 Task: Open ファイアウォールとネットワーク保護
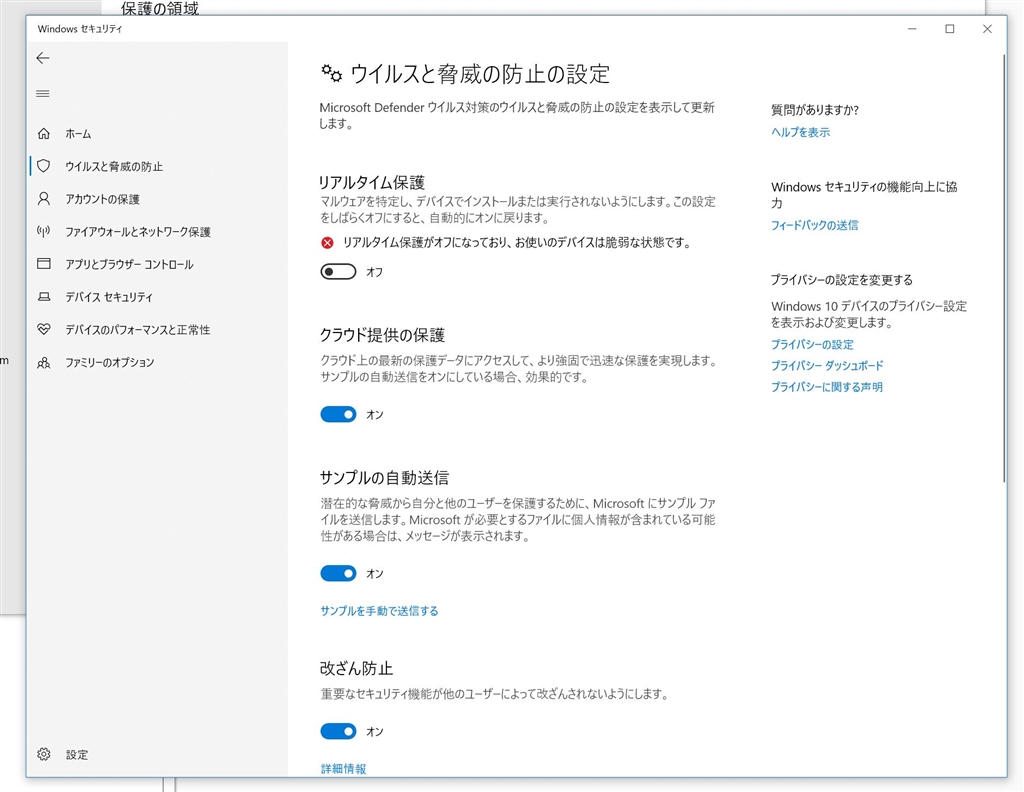point(157,231)
